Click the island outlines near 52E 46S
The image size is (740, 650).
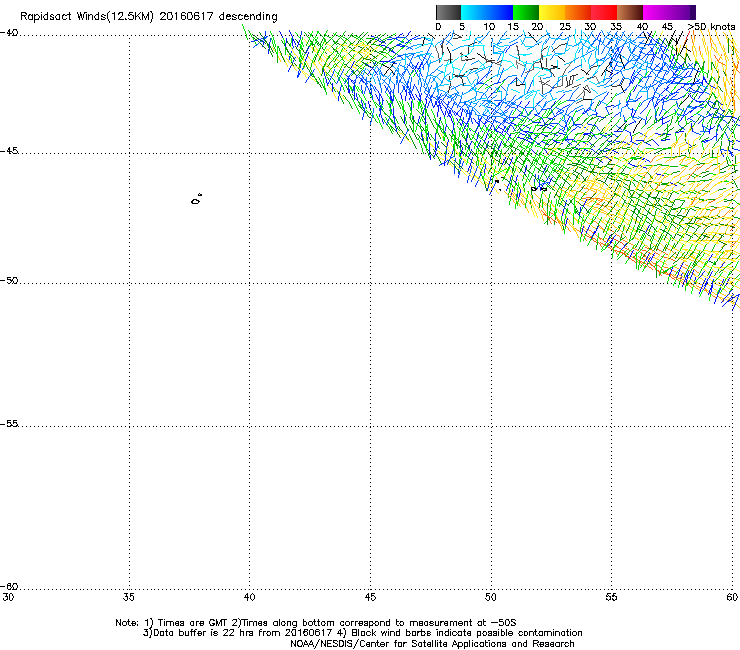tap(539, 188)
